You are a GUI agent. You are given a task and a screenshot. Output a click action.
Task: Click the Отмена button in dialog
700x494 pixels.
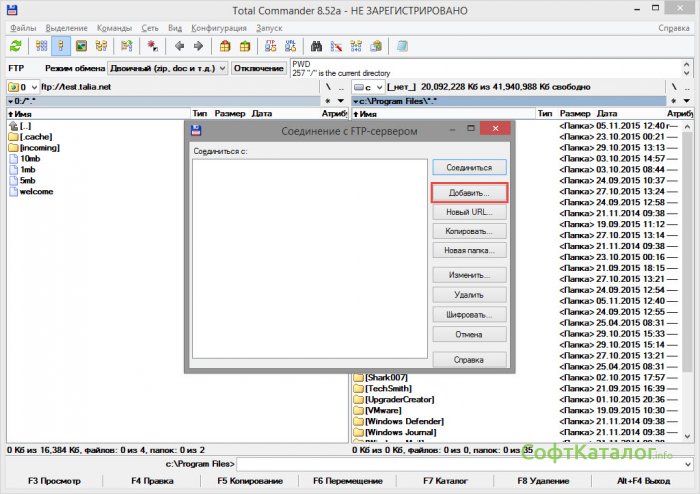468,334
